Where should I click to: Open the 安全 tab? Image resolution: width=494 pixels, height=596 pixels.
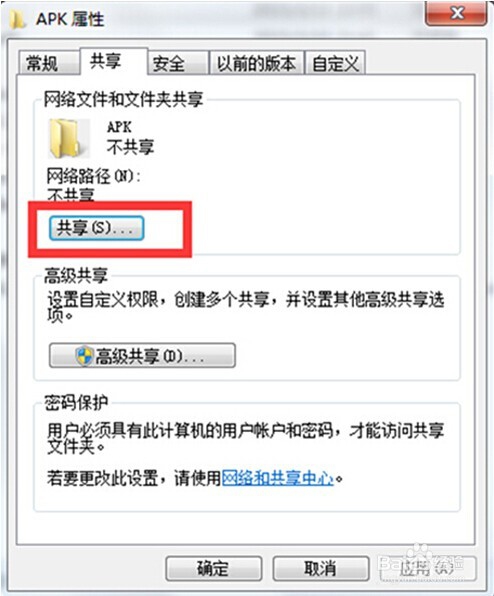pos(178,63)
